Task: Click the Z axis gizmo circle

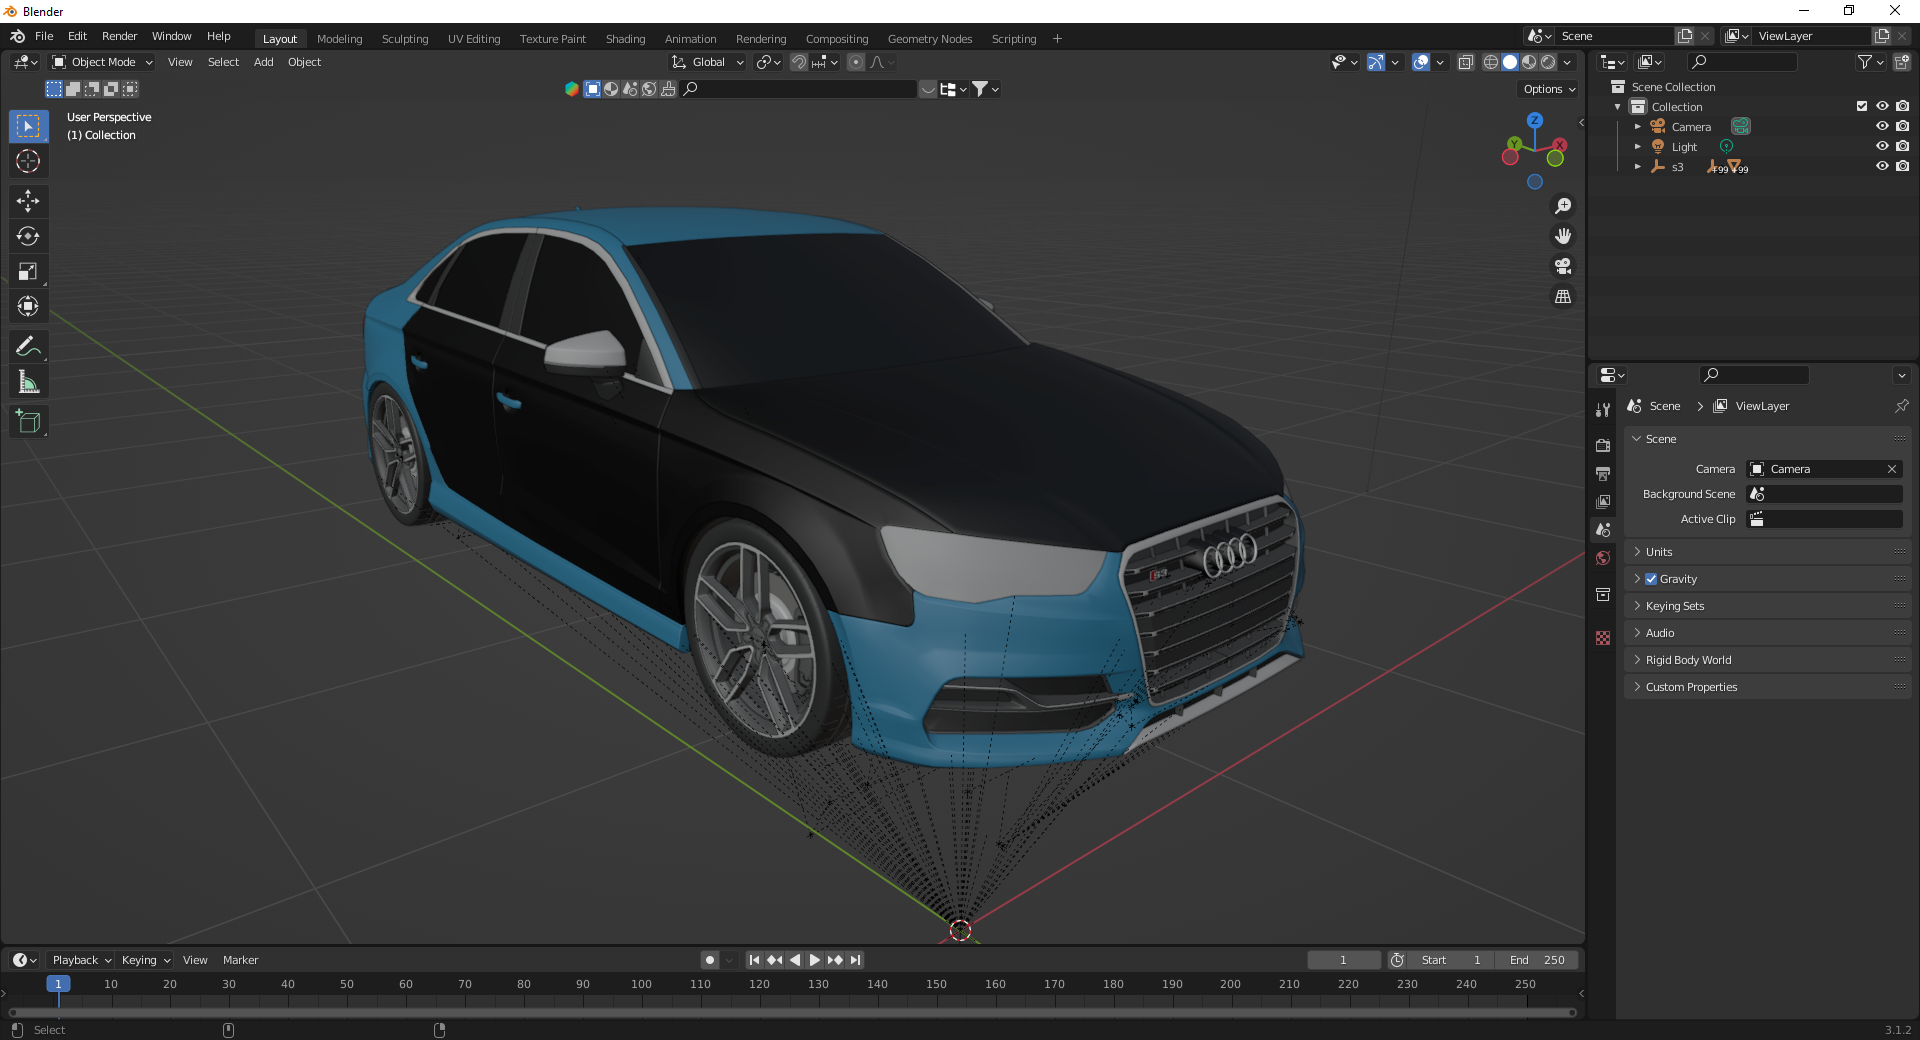Action: coord(1535,120)
